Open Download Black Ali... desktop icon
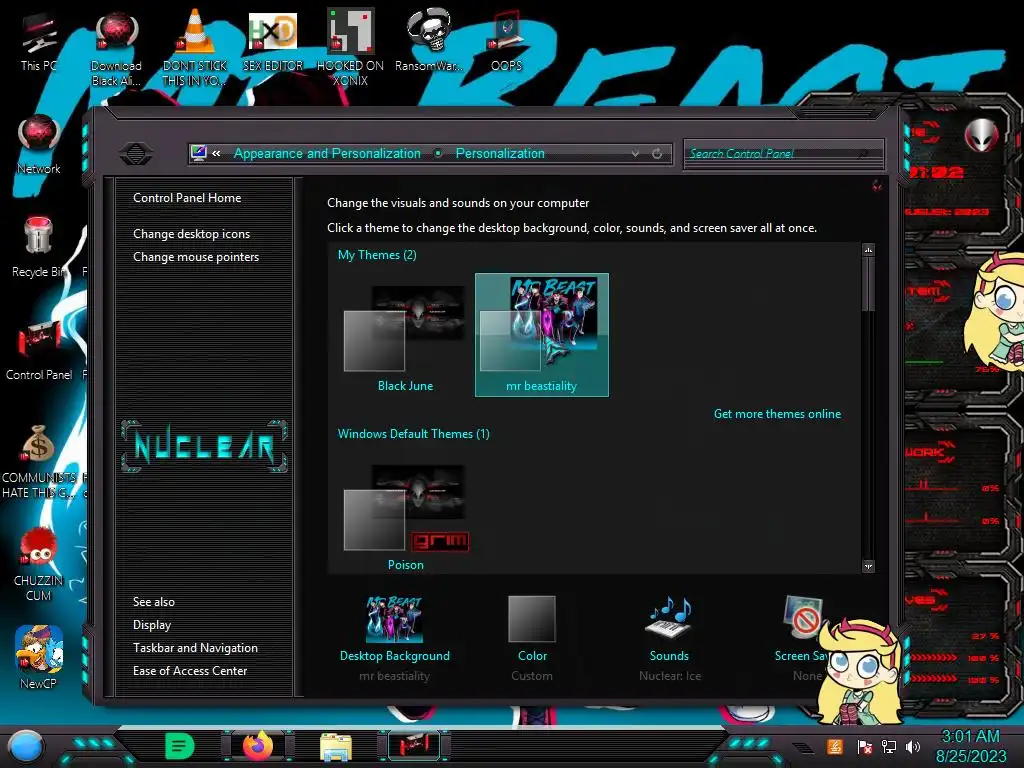This screenshot has width=1024, height=768. pos(116,49)
